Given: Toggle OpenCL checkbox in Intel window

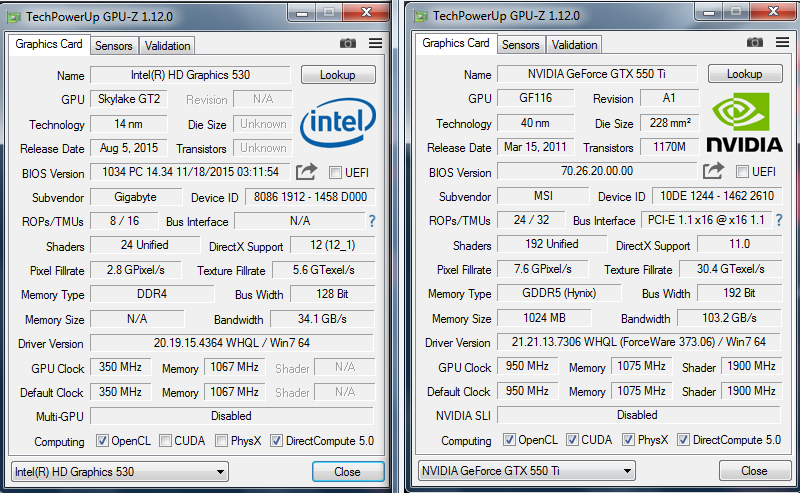Looking at the screenshot, I should [103, 440].
